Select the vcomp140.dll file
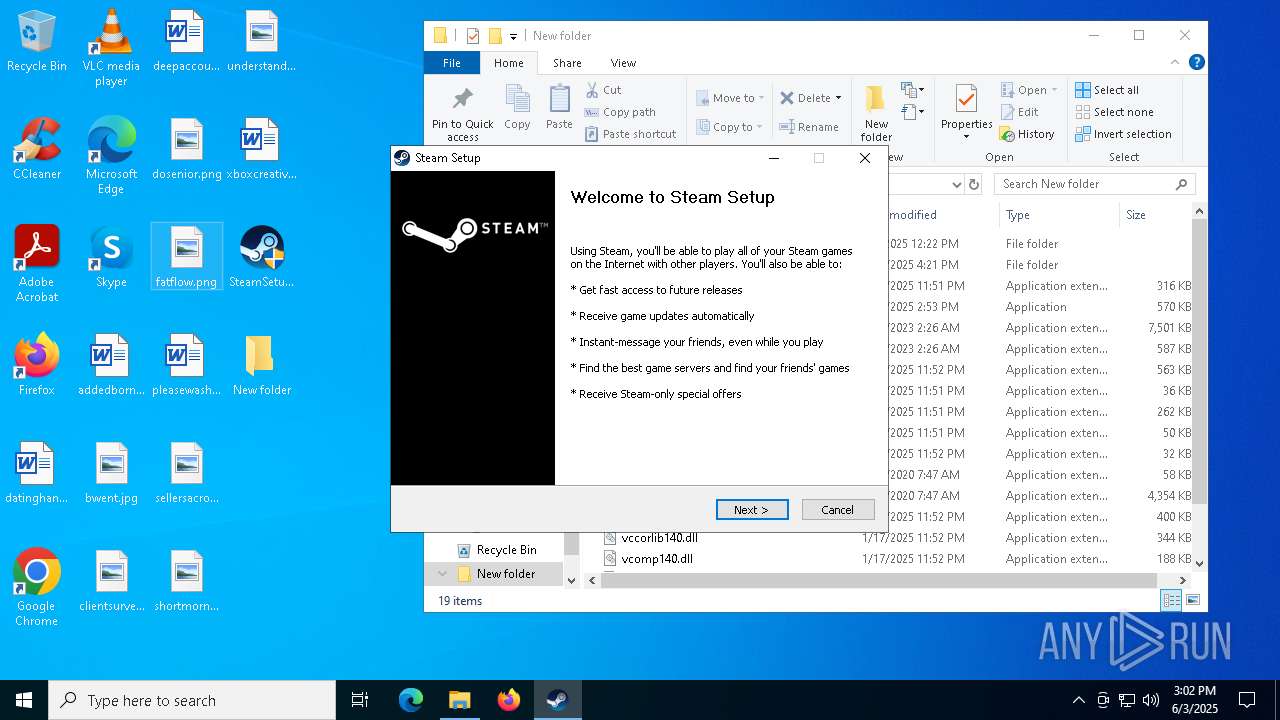The height and width of the screenshot is (720, 1280). pyautogui.click(x=657, y=559)
